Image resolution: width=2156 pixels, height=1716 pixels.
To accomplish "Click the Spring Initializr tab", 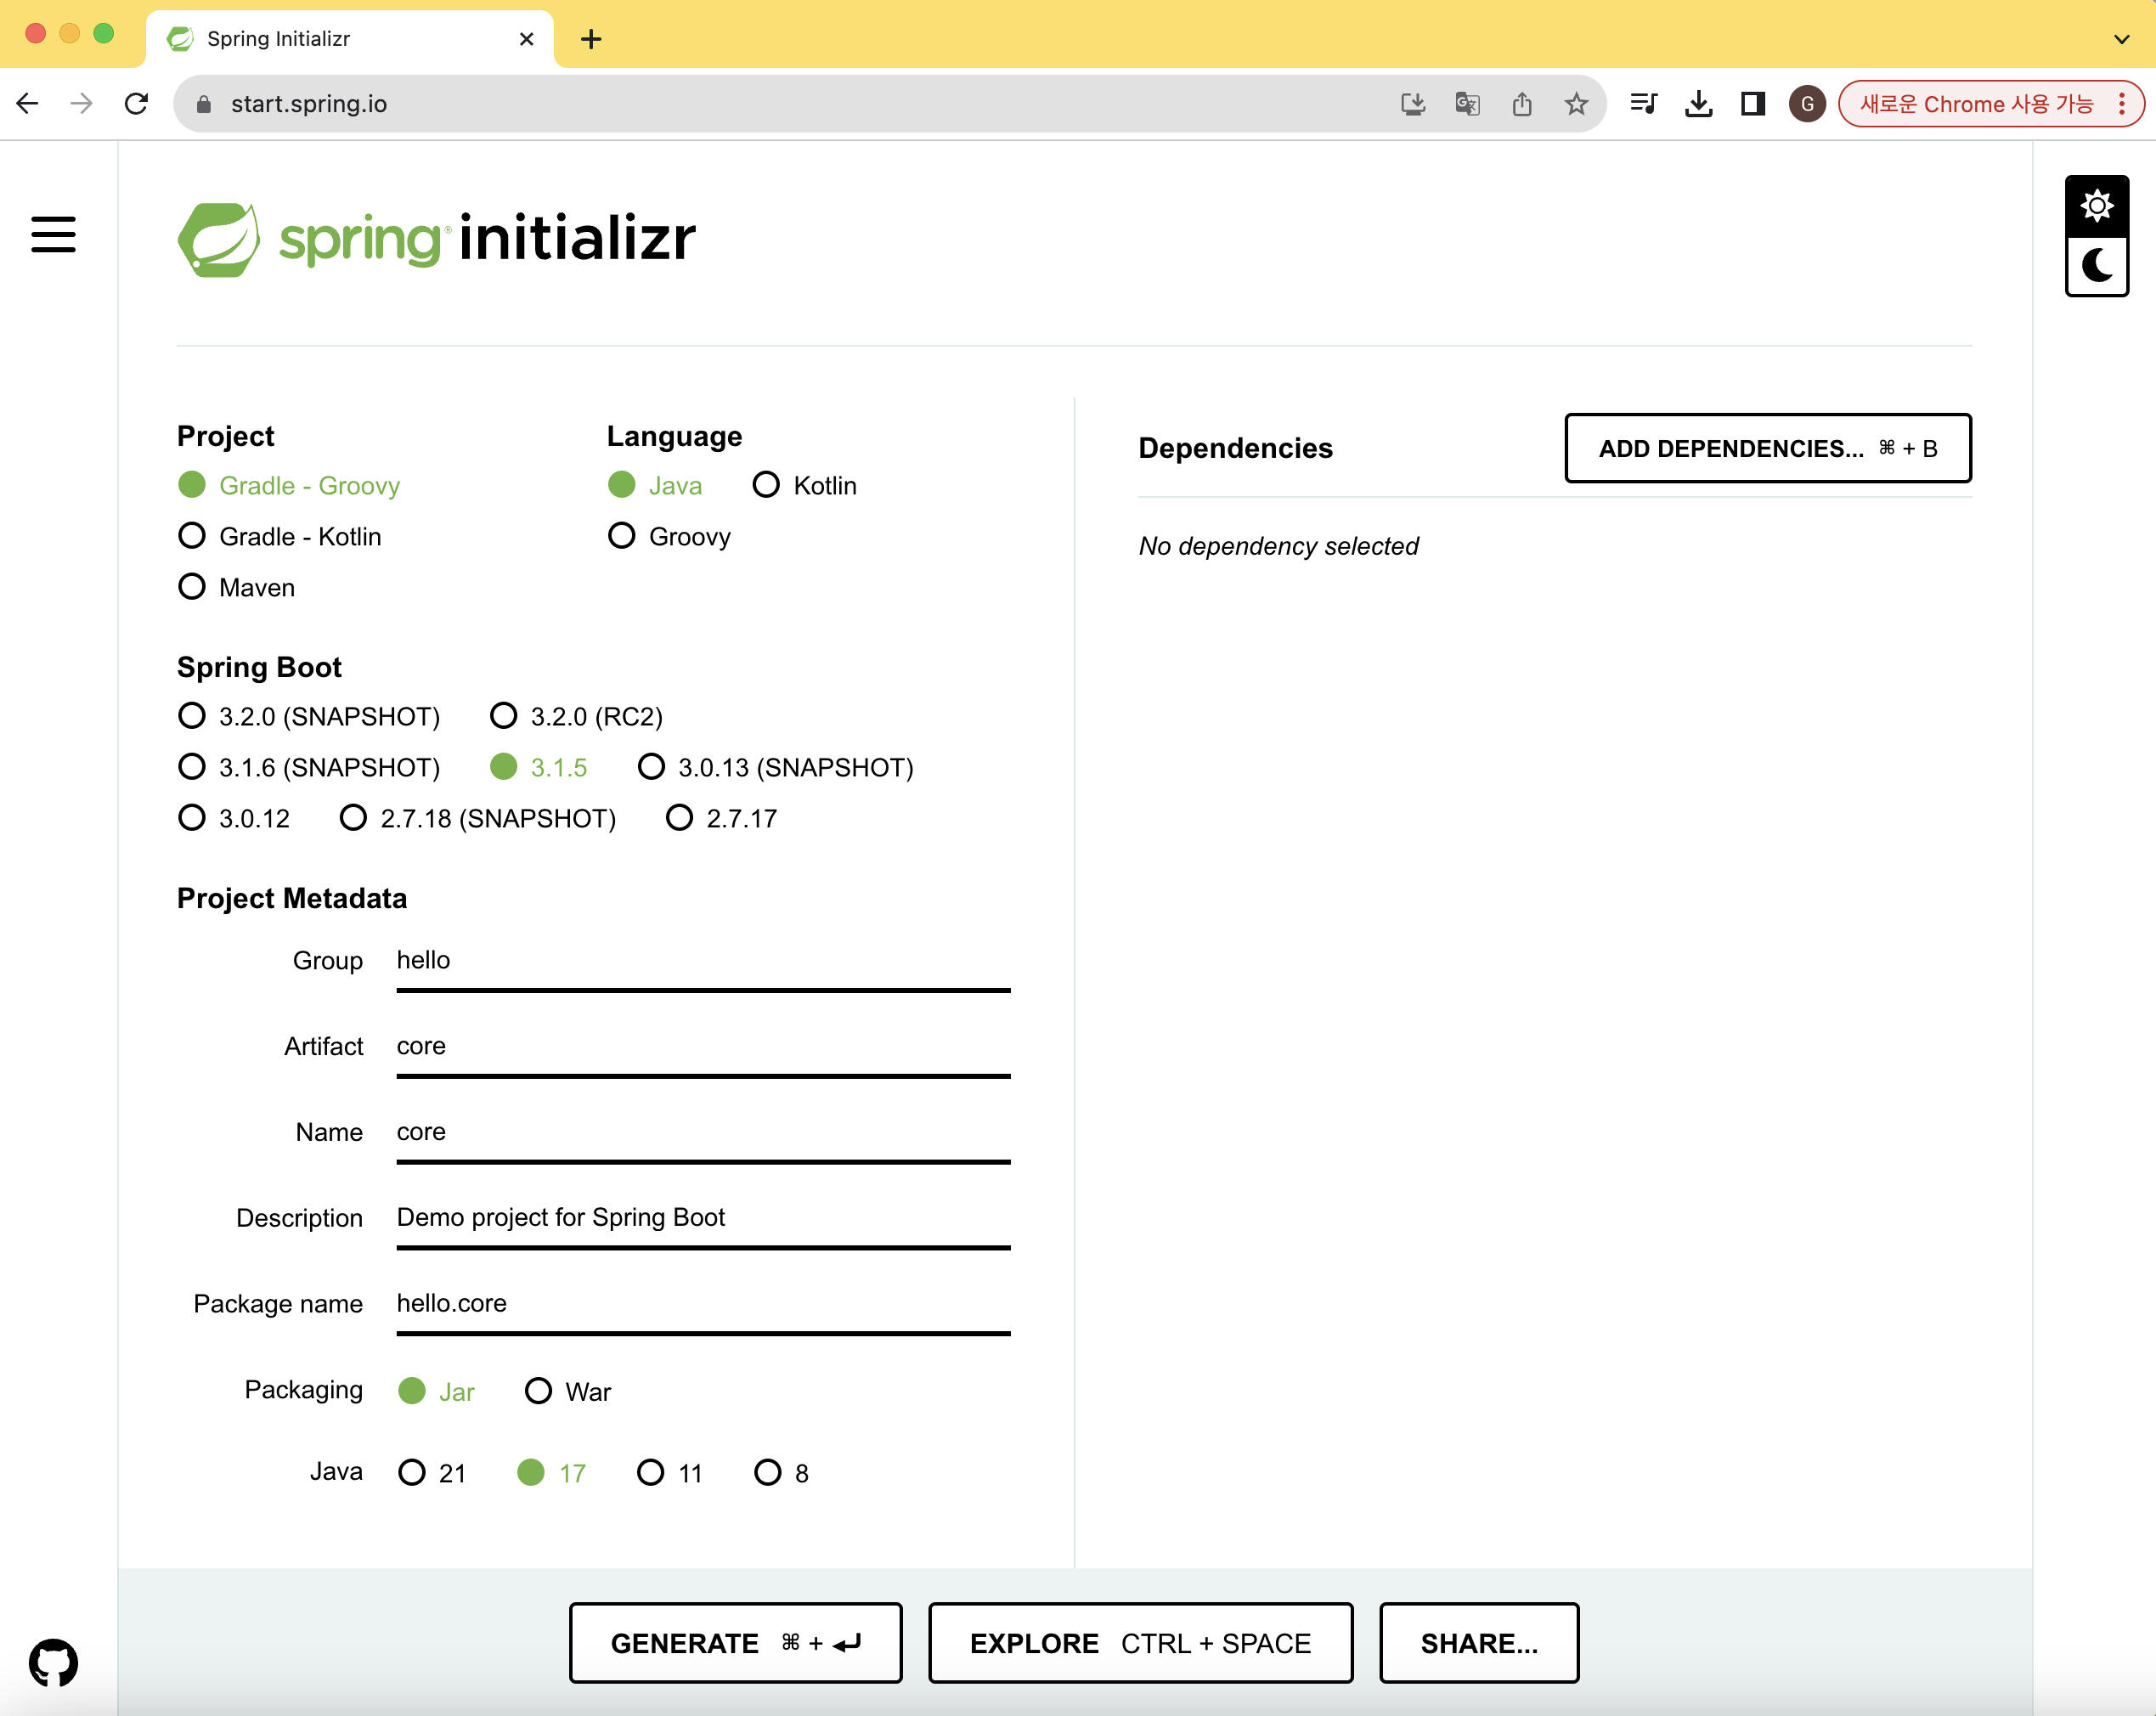I will coord(350,39).
